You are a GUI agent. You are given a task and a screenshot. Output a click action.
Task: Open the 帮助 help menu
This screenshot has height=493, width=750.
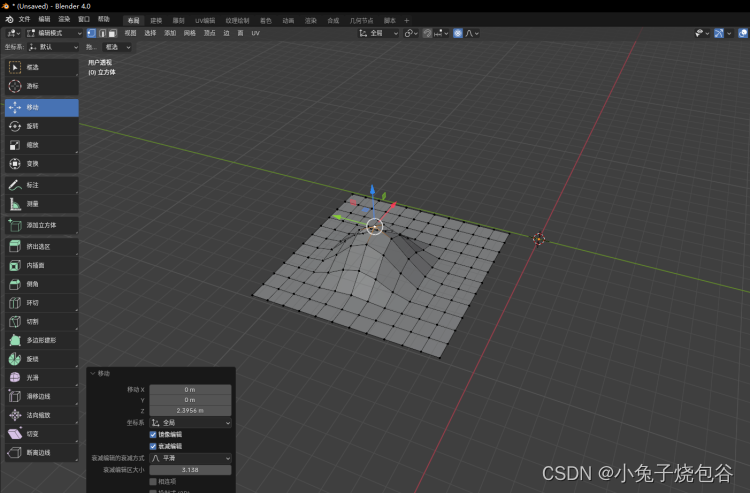(104, 20)
